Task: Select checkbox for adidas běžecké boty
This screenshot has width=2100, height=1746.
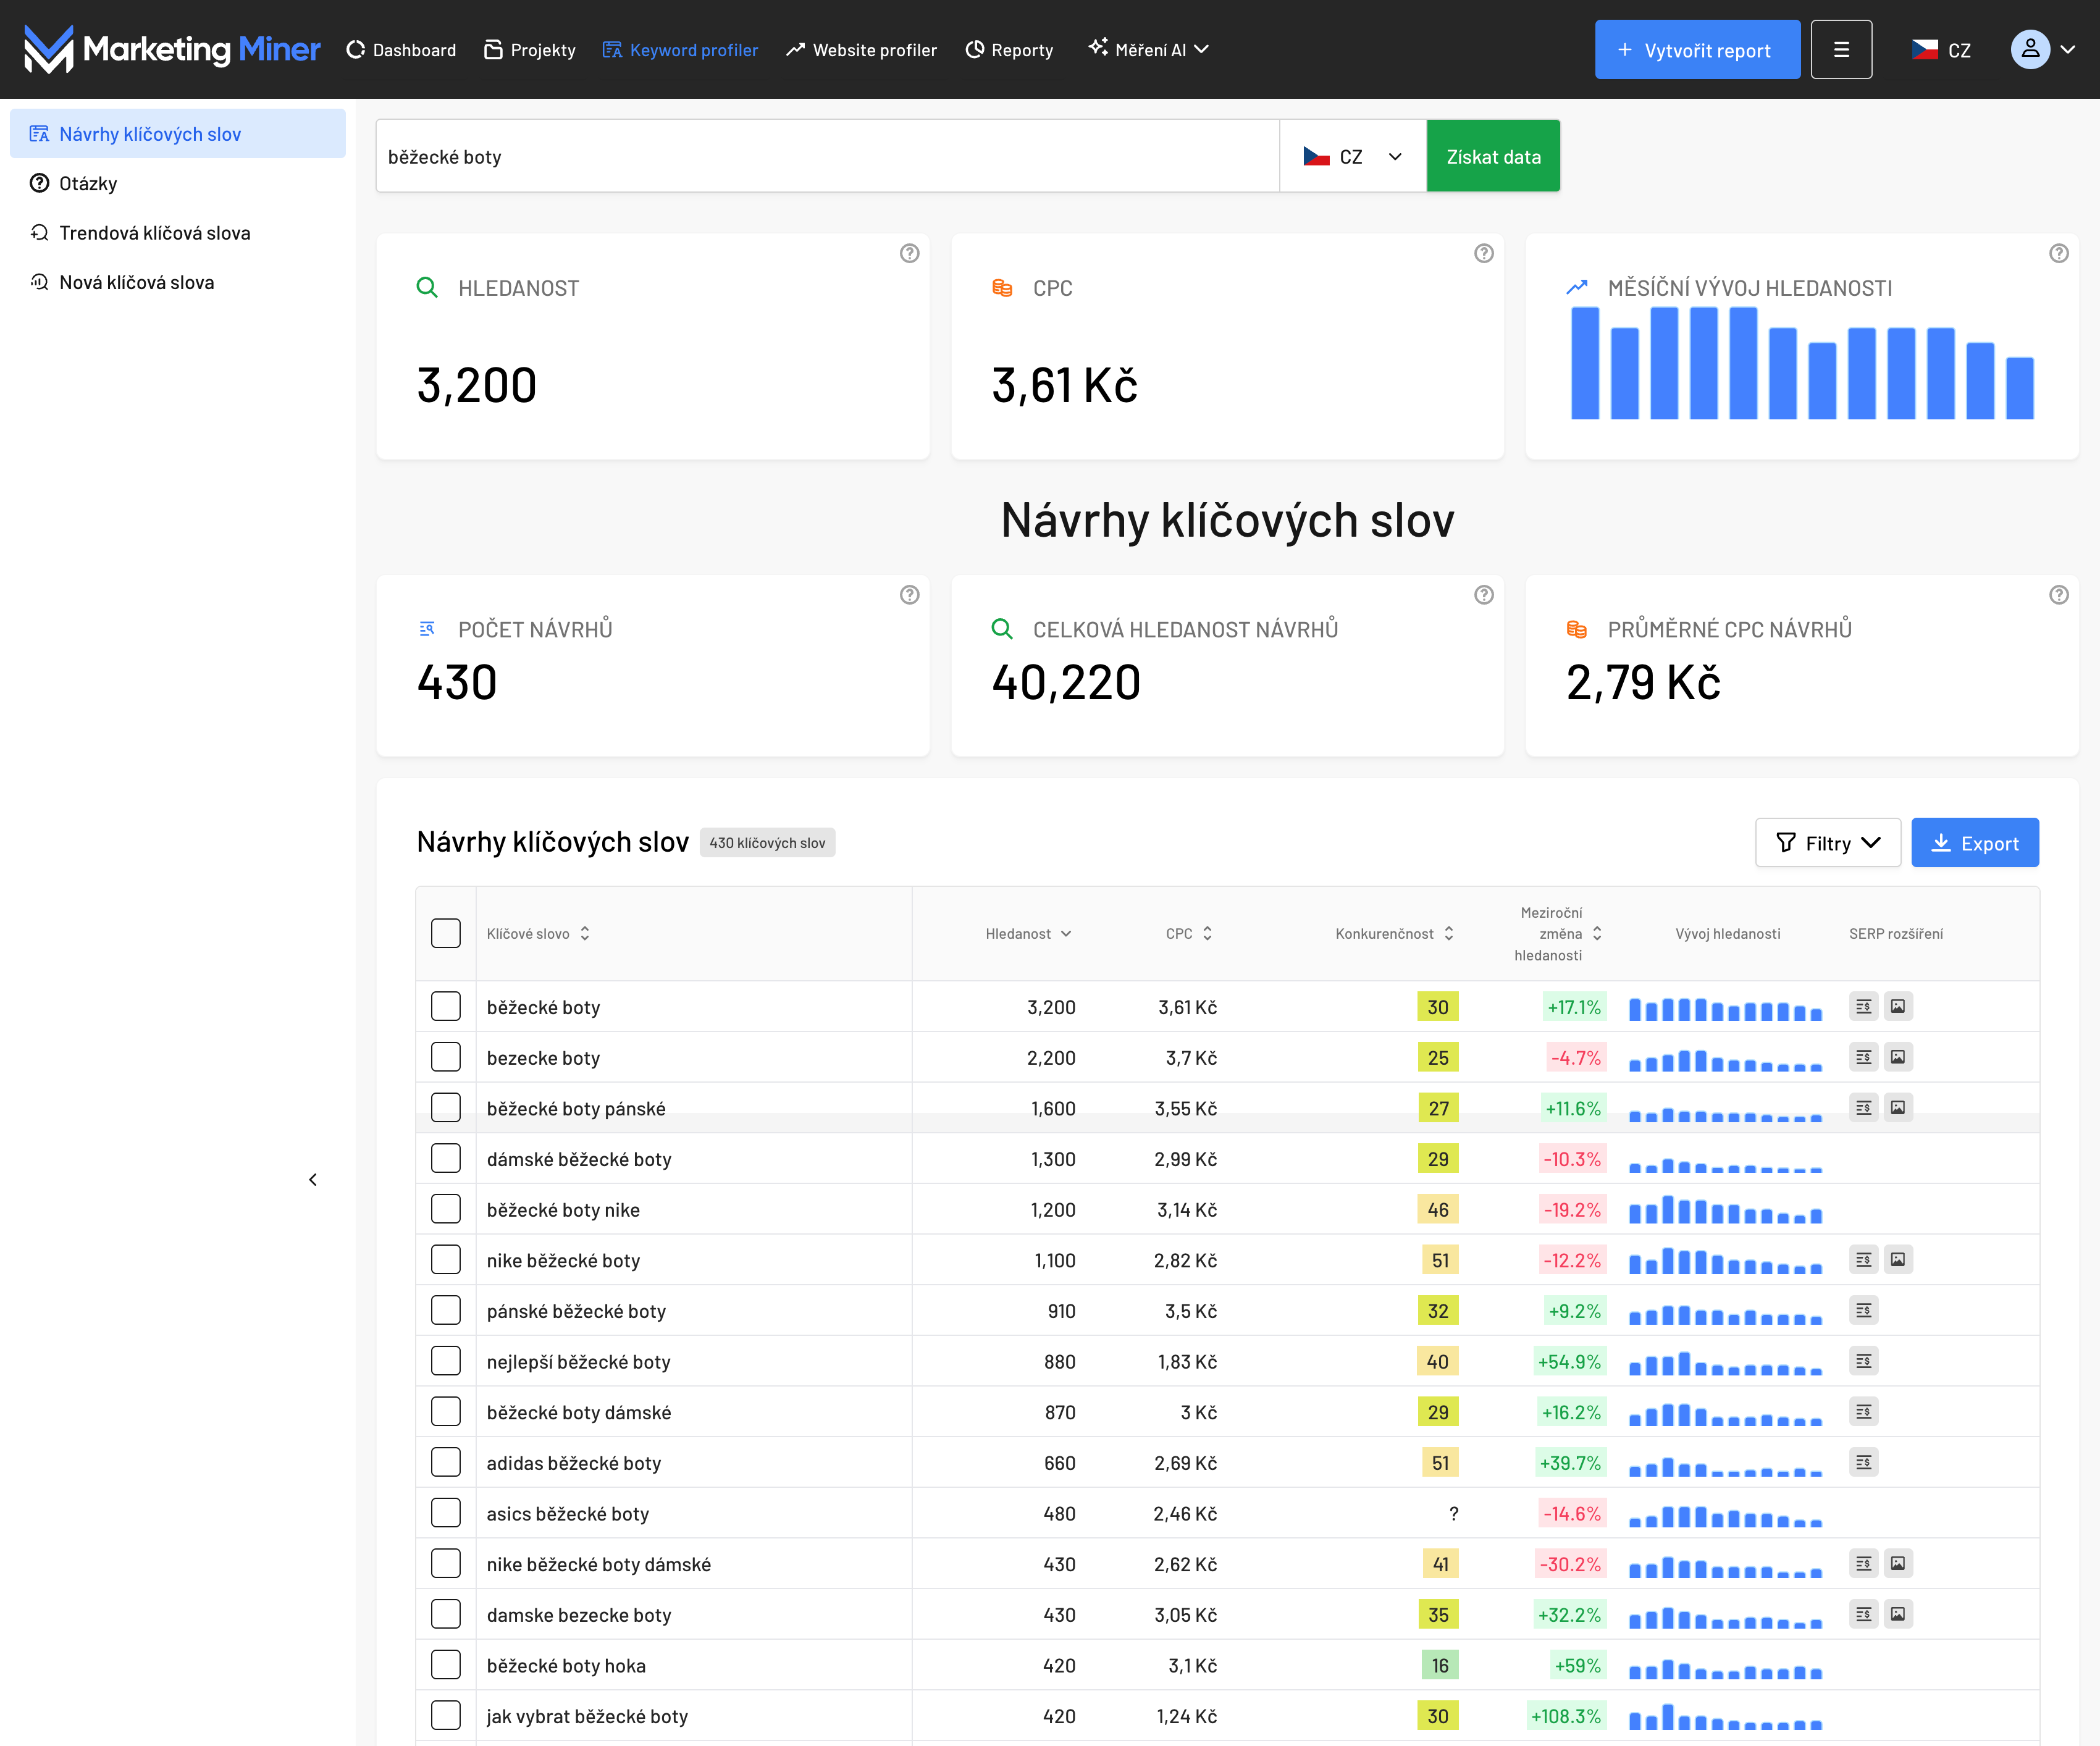Action: 446,1462
